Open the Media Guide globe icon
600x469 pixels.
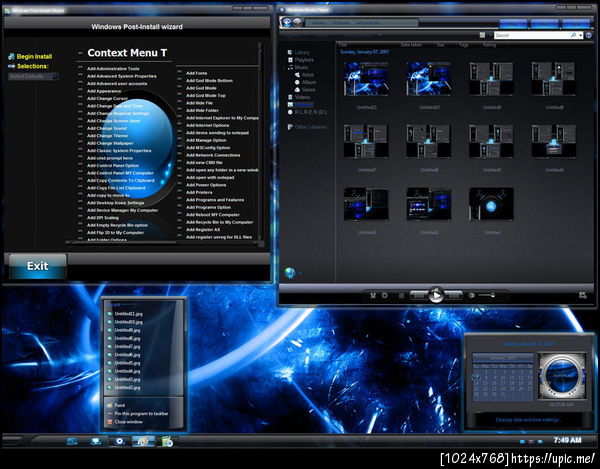[x=290, y=272]
